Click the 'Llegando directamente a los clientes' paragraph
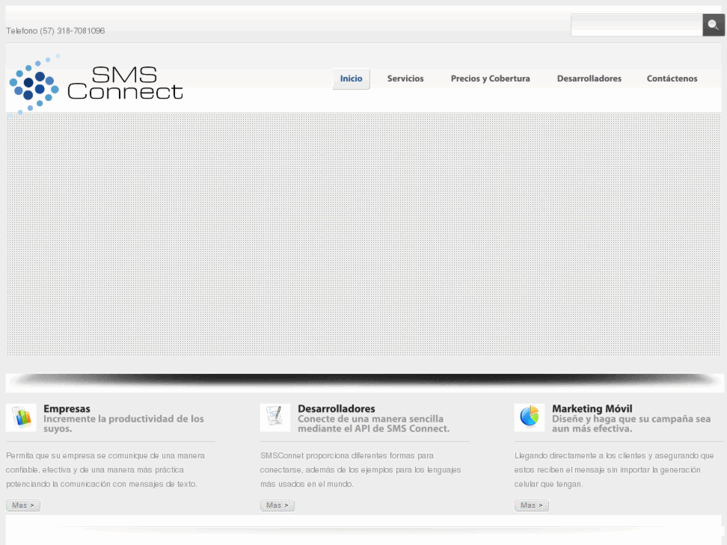The height and width of the screenshot is (545, 727). [614, 470]
